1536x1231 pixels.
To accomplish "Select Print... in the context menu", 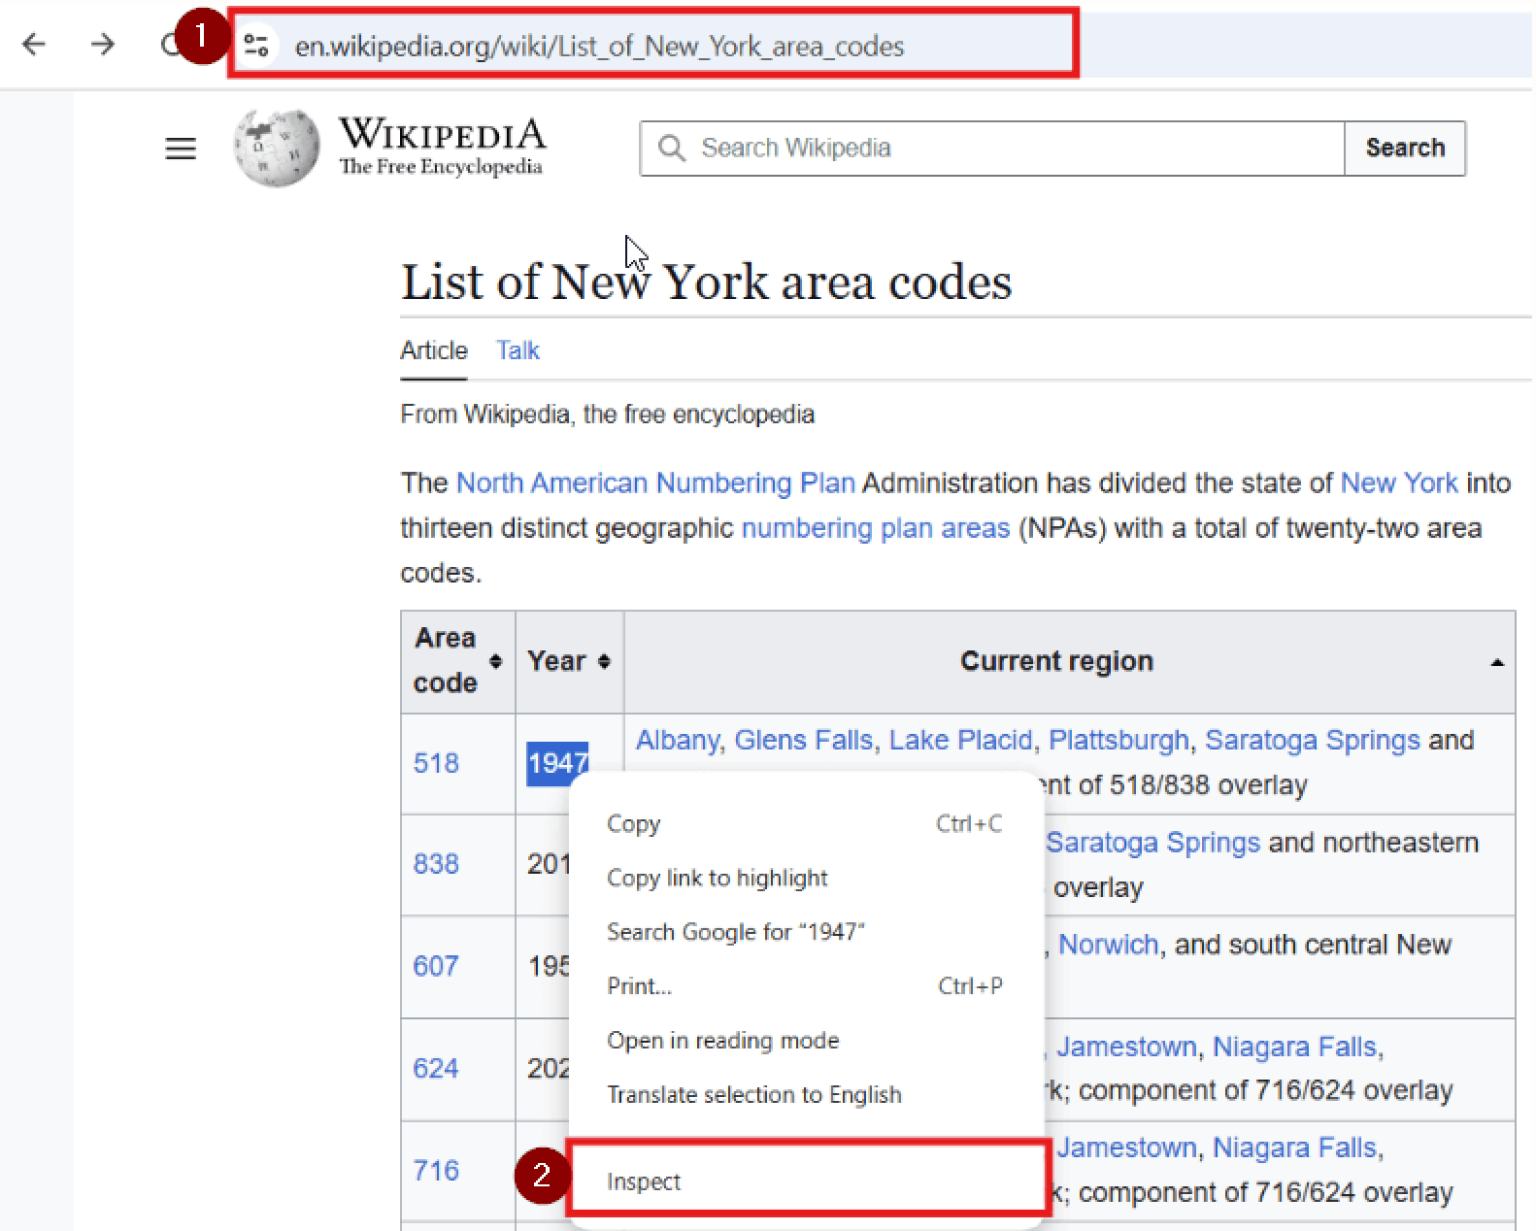I will (804, 986).
